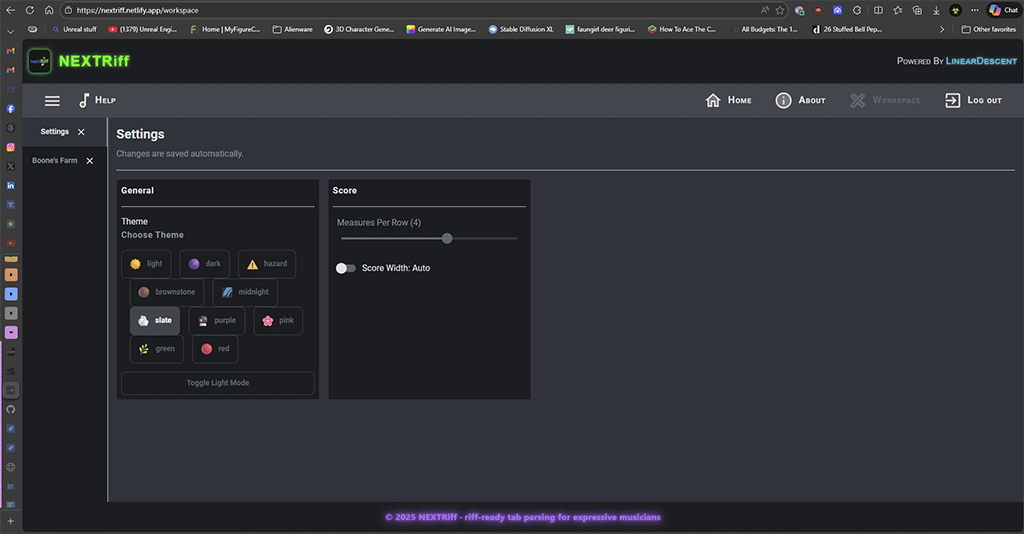This screenshot has width=1024, height=534.
Task: Select the dark theme option
Action: click(x=204, y=264)
